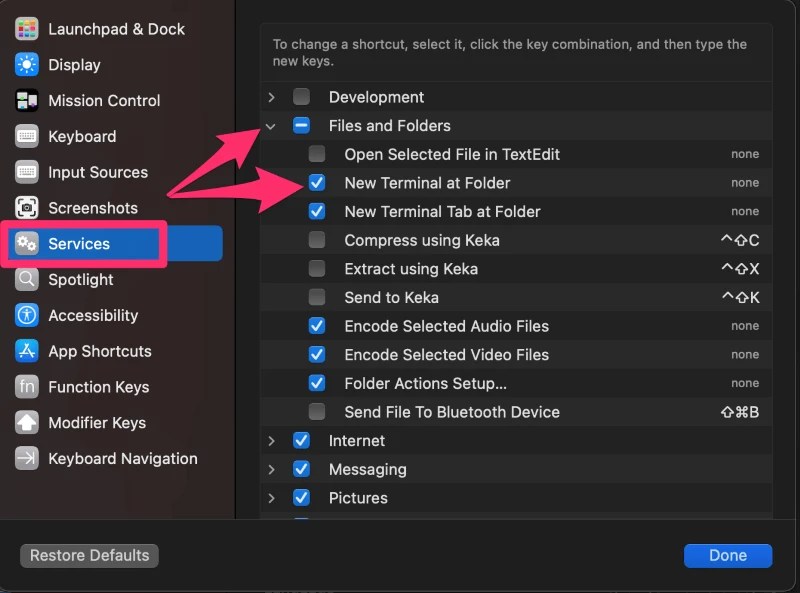Disable New Terminal at Folder

(x=317, y=183)
